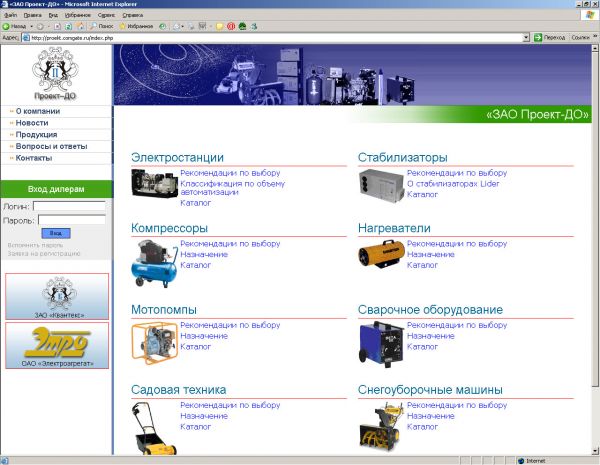The image size is (600, 465).
Task: Refresh the page with Refresh icon
Action: (x=68, y=26)
